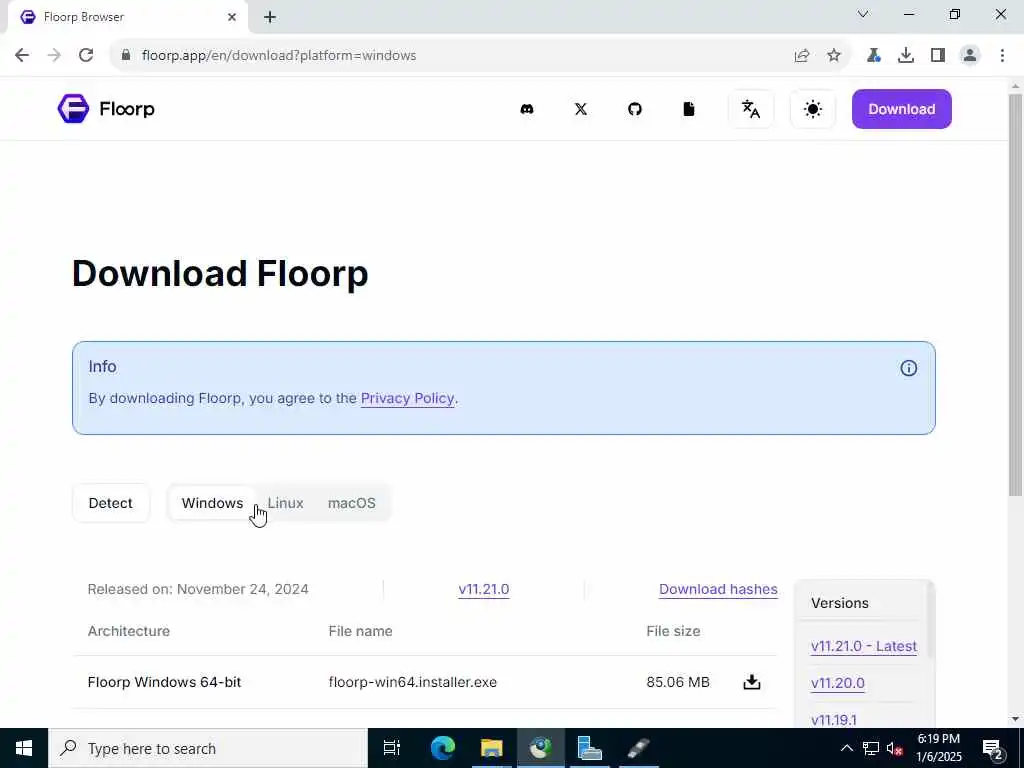This screenshot has height=768, width=1024.
Task: Open the browser profile avatar icon
Action: (970, 55)
